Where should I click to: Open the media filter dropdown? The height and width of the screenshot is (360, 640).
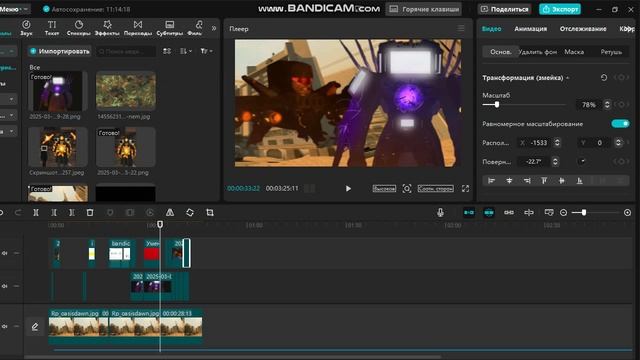point(207,51)
